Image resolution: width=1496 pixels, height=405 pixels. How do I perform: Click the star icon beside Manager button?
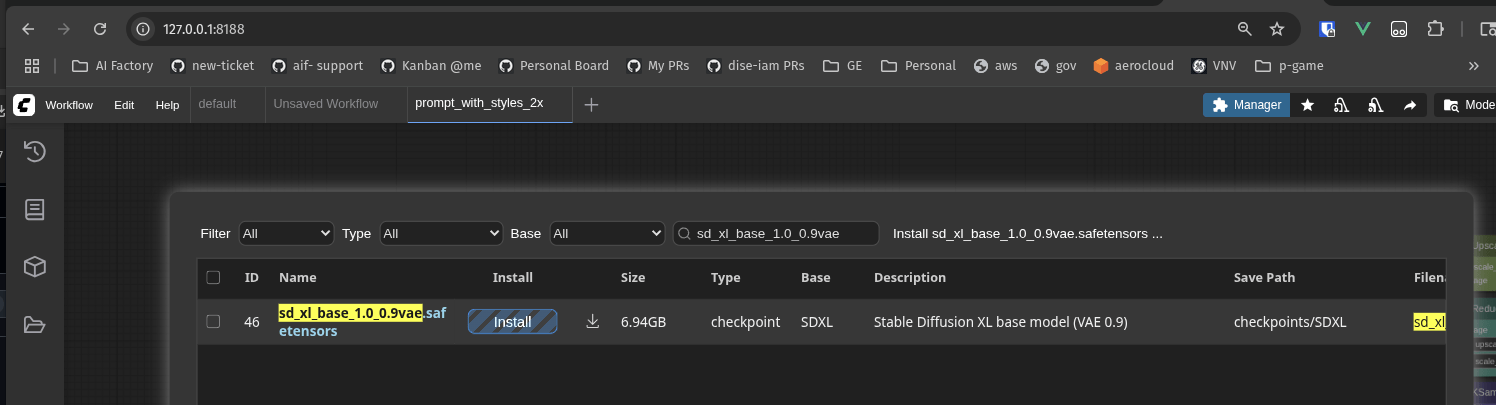(x=1307, y=105)
